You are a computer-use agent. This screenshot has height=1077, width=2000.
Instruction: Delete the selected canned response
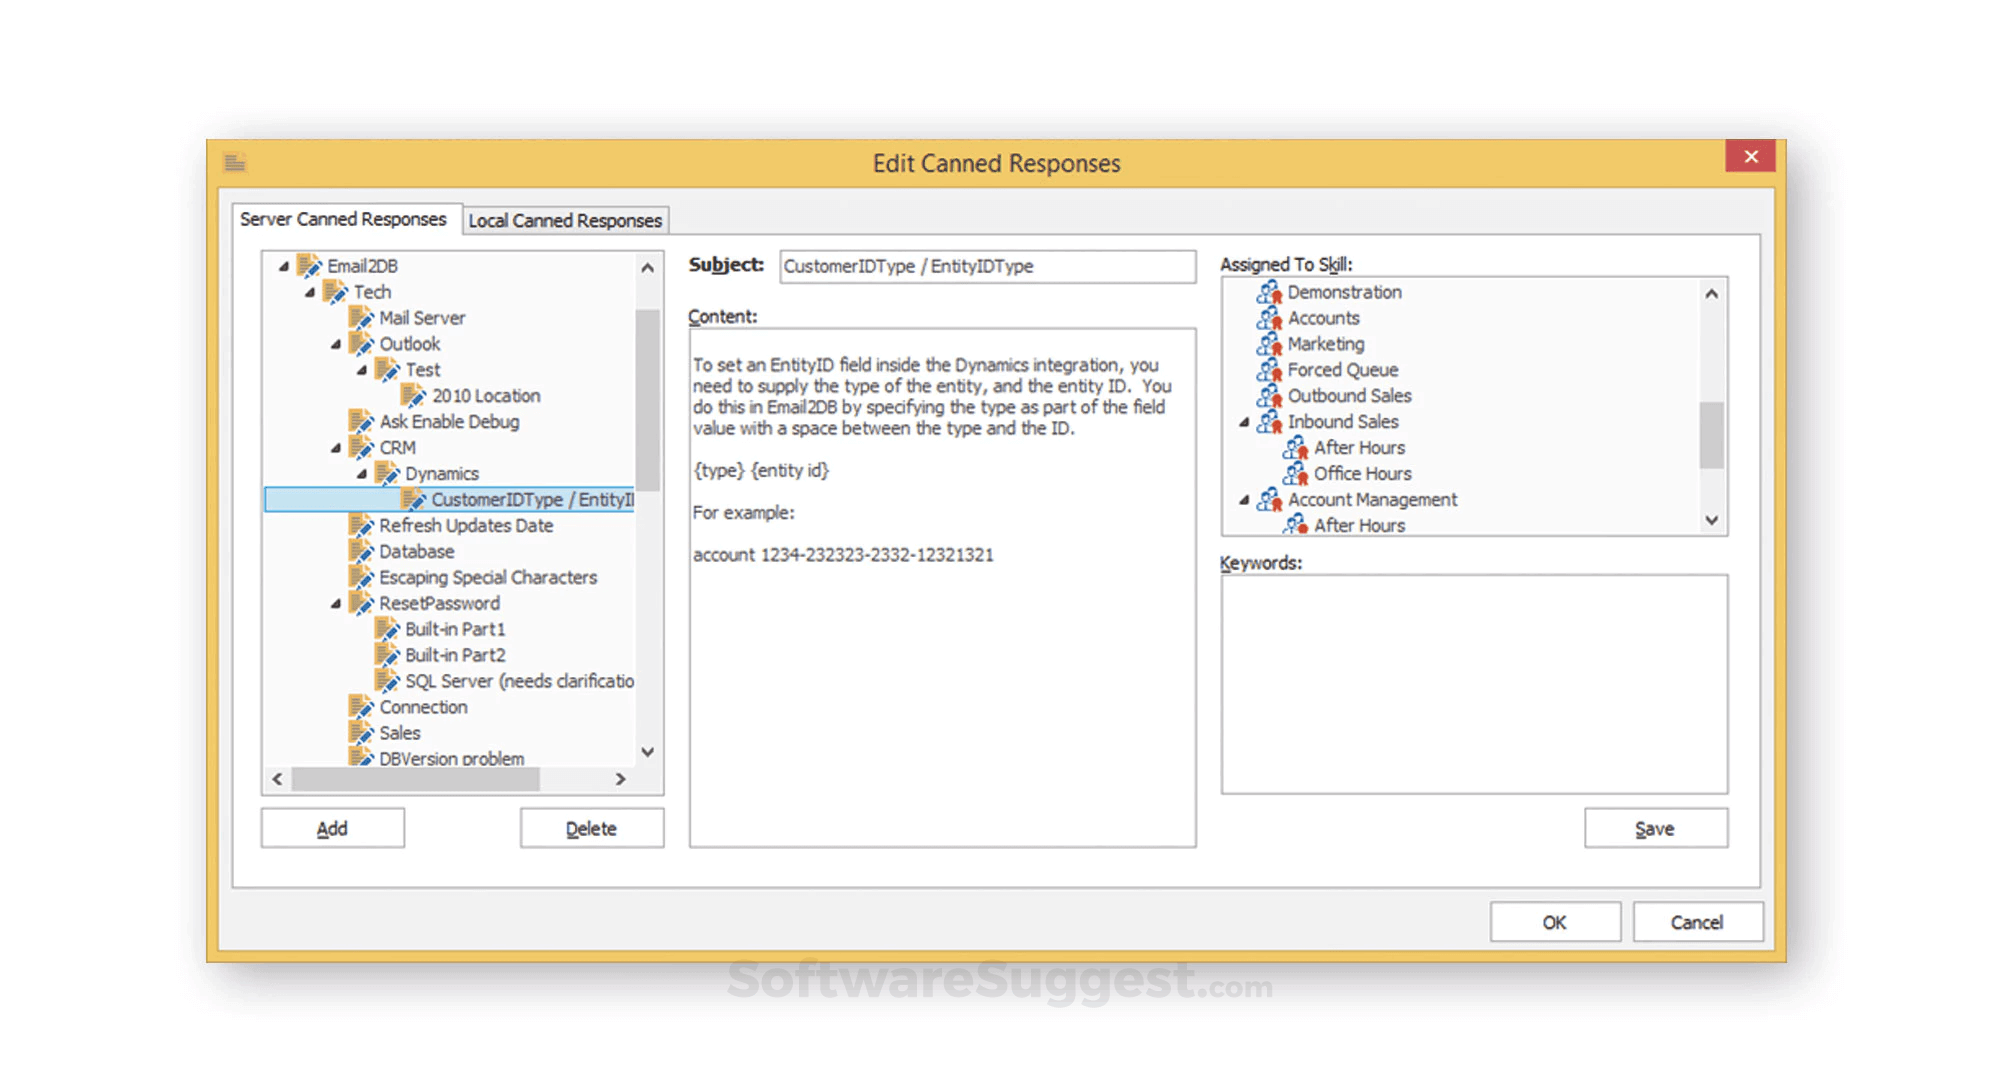pyautogui.click(x=591, y=829)
